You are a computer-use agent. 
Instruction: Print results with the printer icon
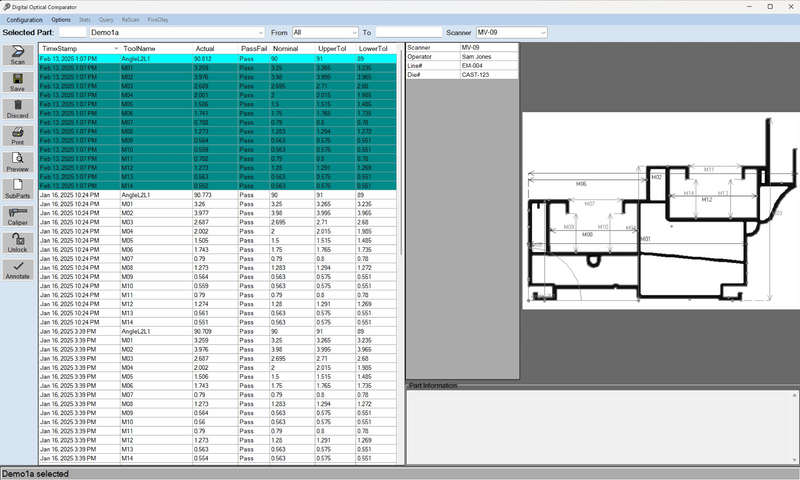18,135
